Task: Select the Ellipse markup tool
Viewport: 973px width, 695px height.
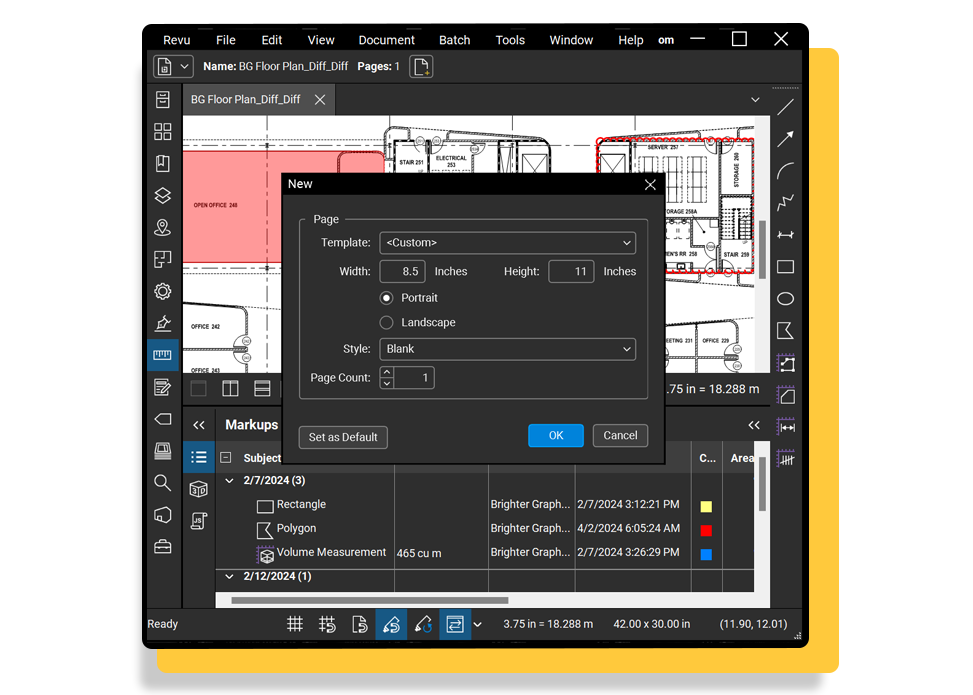Action: [786, 298]
